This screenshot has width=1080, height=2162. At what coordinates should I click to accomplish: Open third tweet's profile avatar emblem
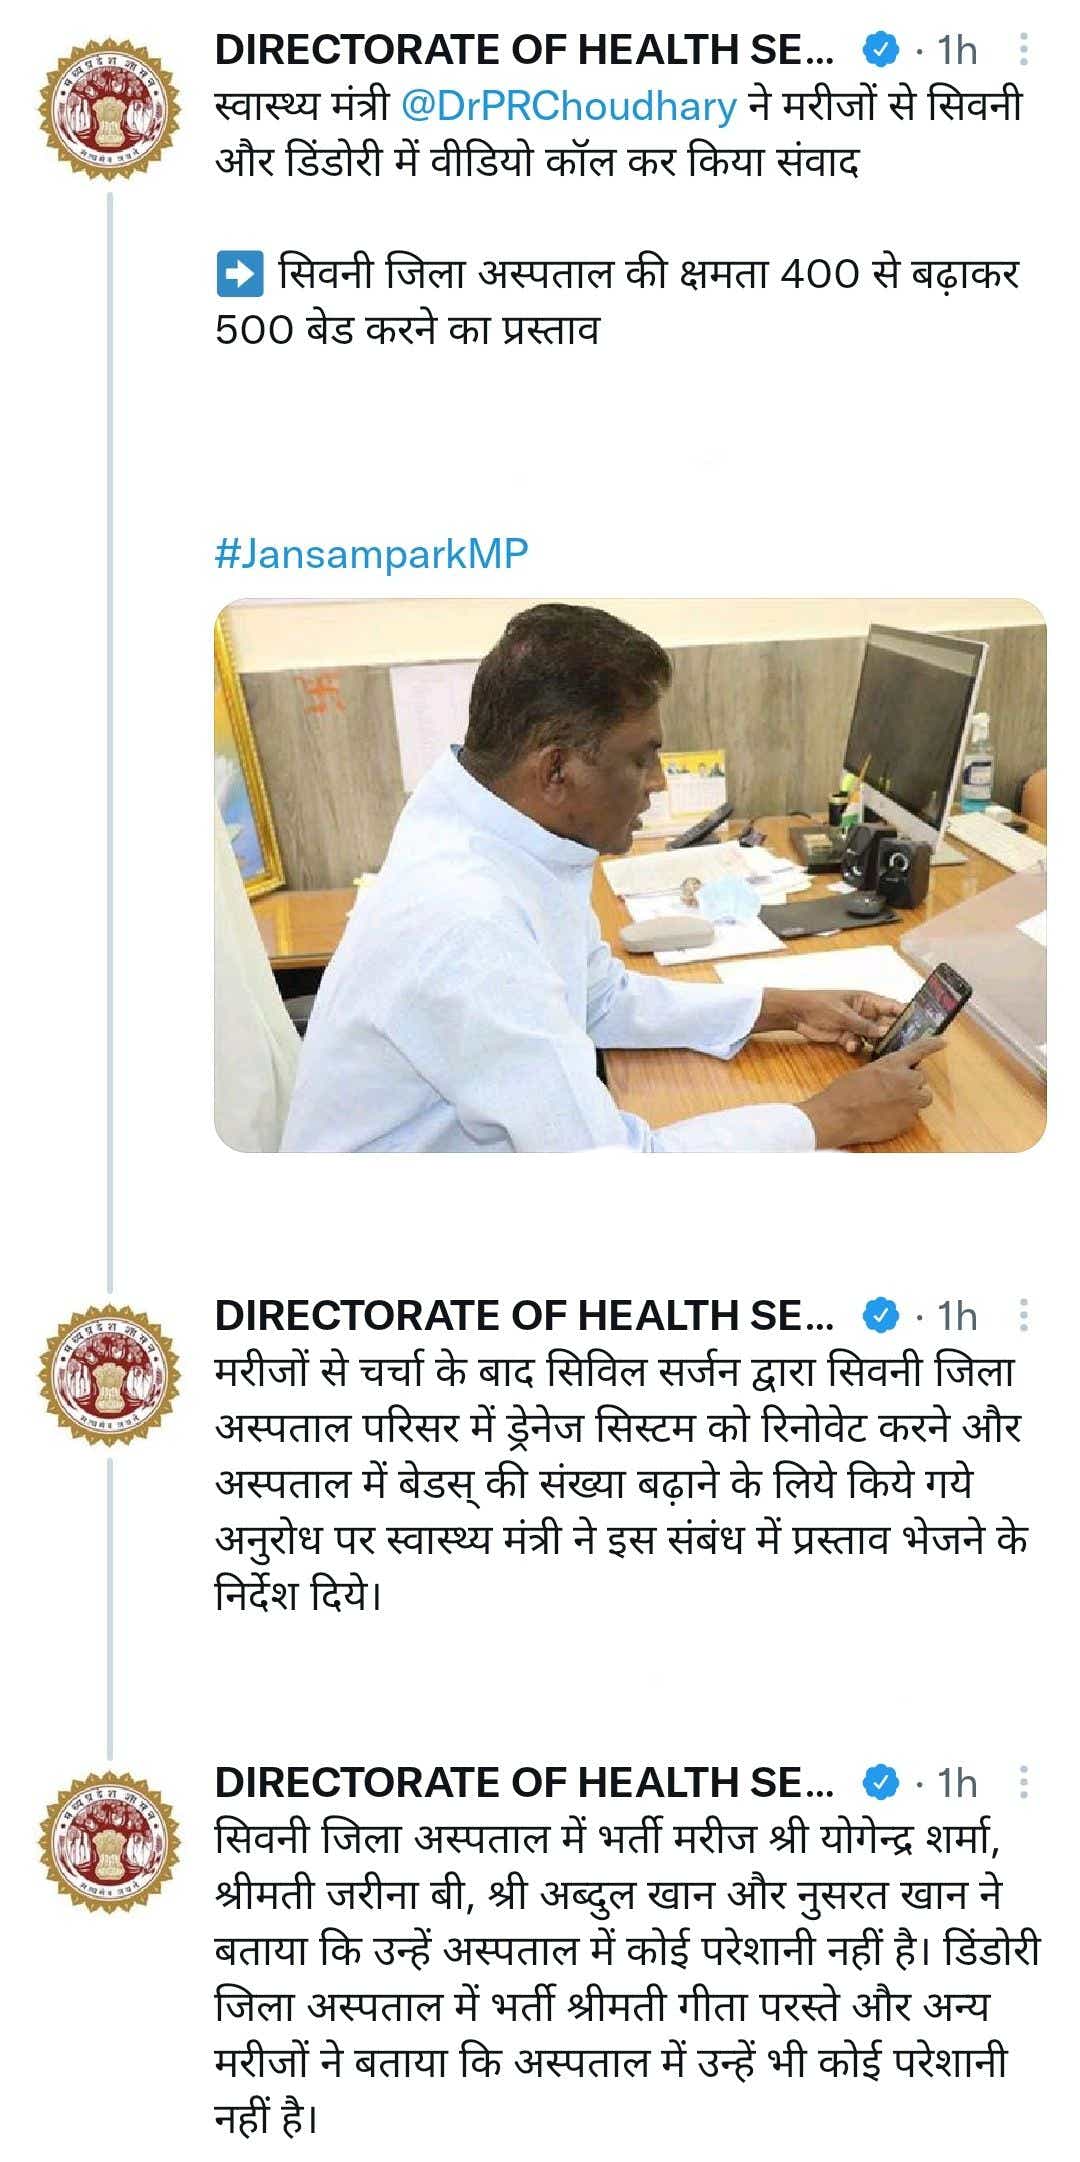(109, 1841)
